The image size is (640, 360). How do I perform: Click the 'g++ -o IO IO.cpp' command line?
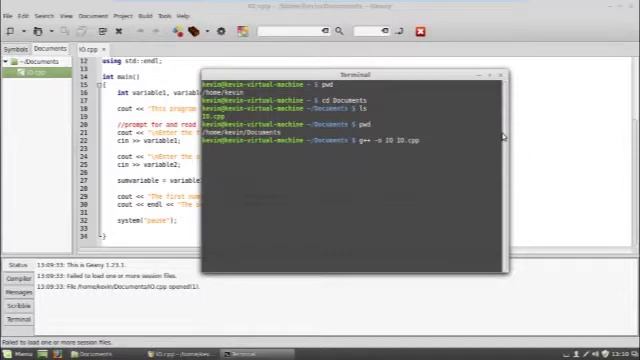389,140
